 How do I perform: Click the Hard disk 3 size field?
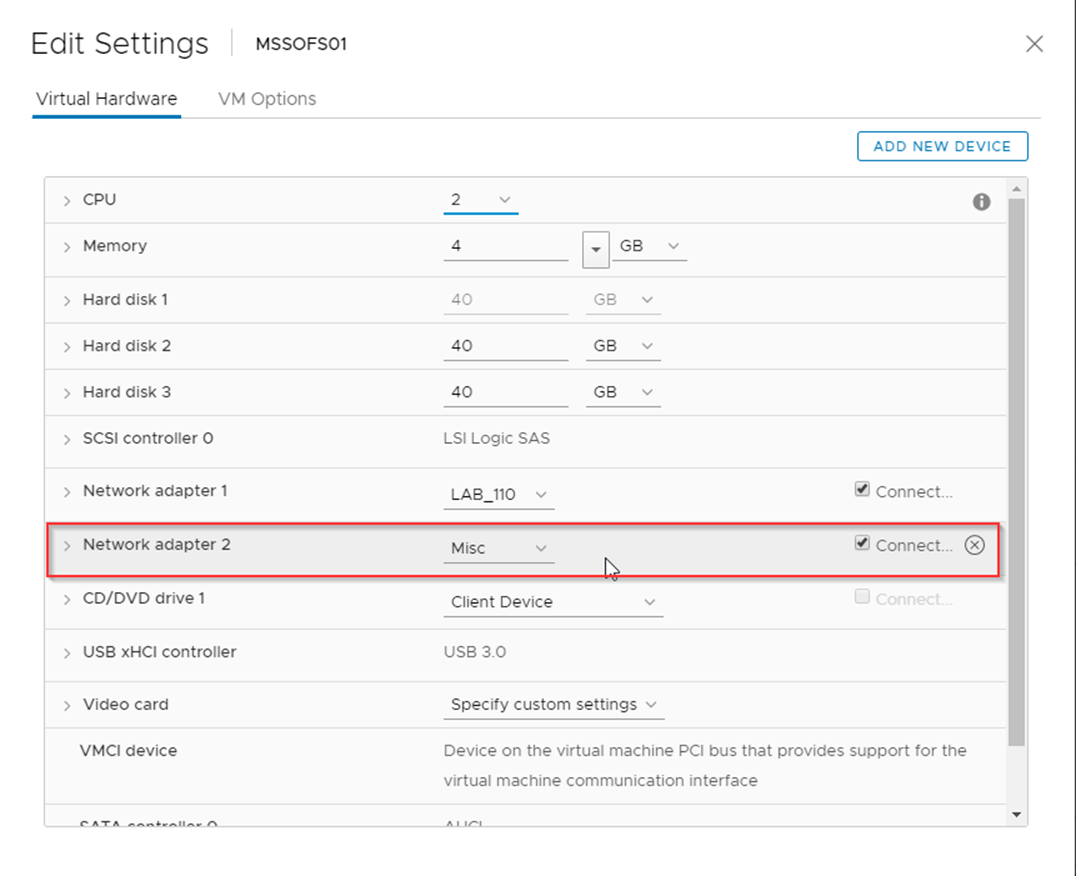tap(505, 392)
